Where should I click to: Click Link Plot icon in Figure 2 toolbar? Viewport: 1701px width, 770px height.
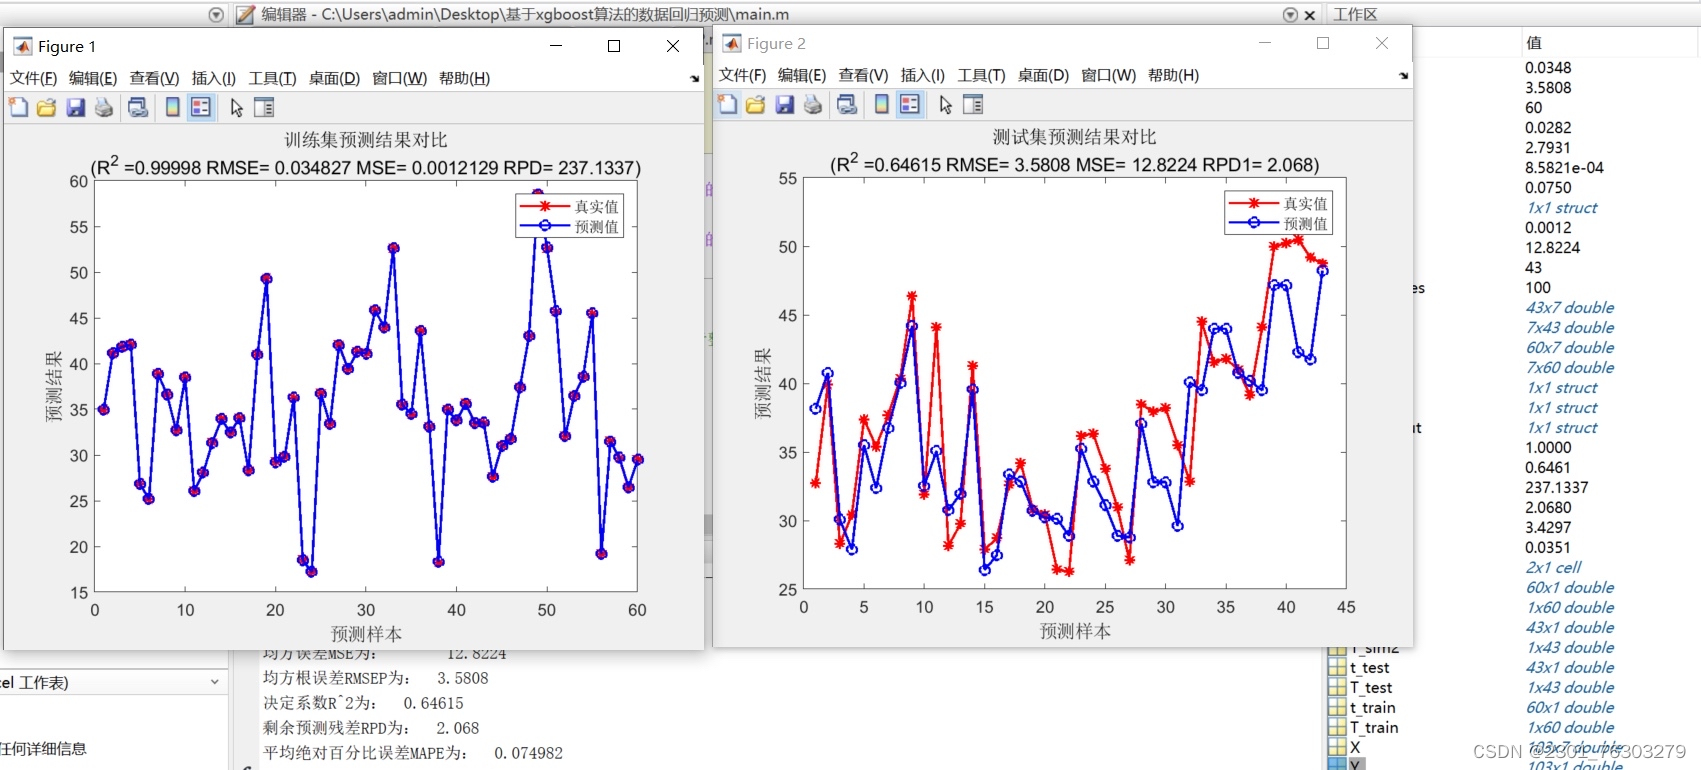click(x=847, y=104)
